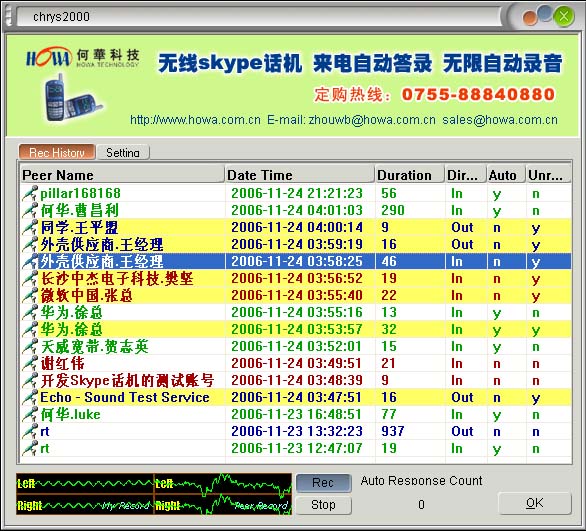The image size is (586, 531).
Task: Click microphone icon beside 长沙中杰电子科技.樊坚
Action: pos(30,278)
